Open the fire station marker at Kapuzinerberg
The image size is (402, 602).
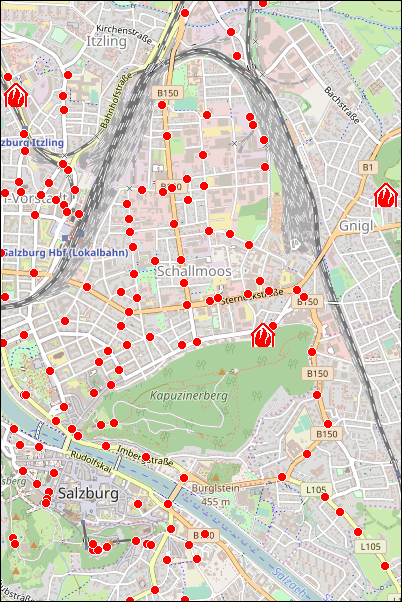(263, 335)
